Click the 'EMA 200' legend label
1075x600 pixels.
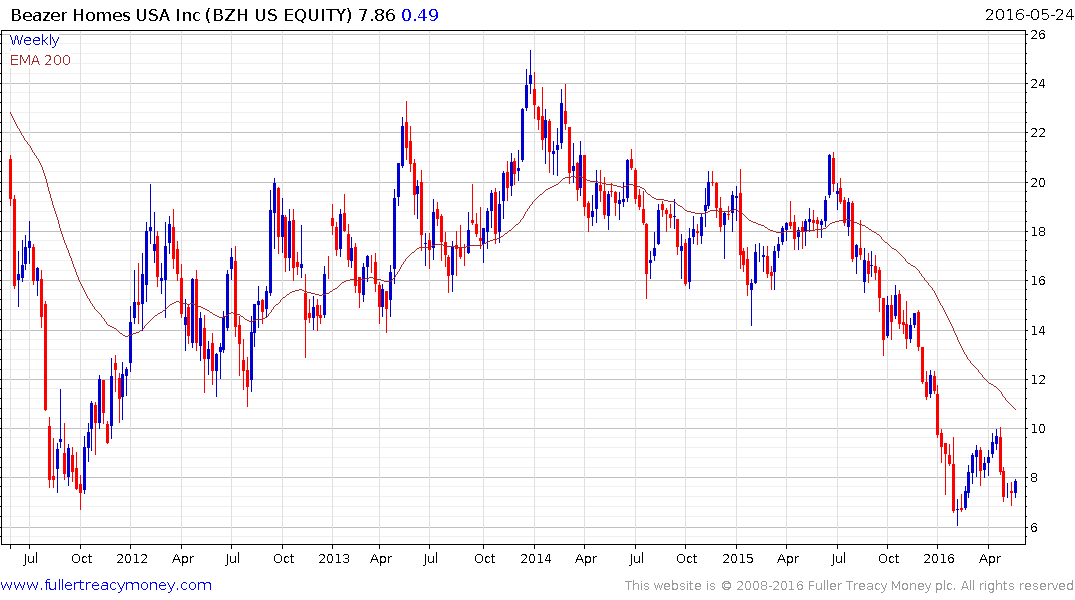point(40,60)
